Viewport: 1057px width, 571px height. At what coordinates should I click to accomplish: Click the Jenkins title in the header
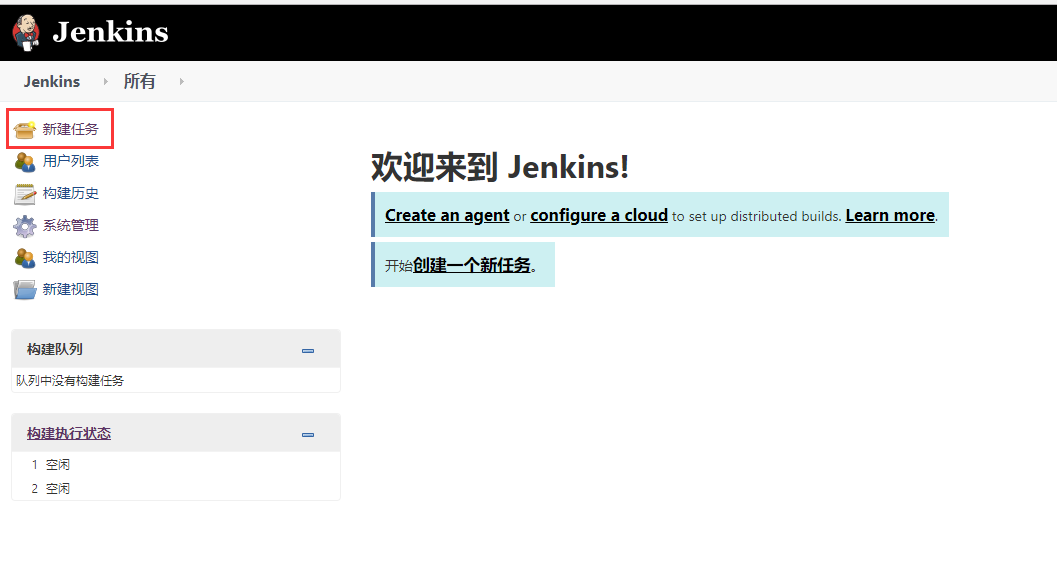[x=111, y=32]
